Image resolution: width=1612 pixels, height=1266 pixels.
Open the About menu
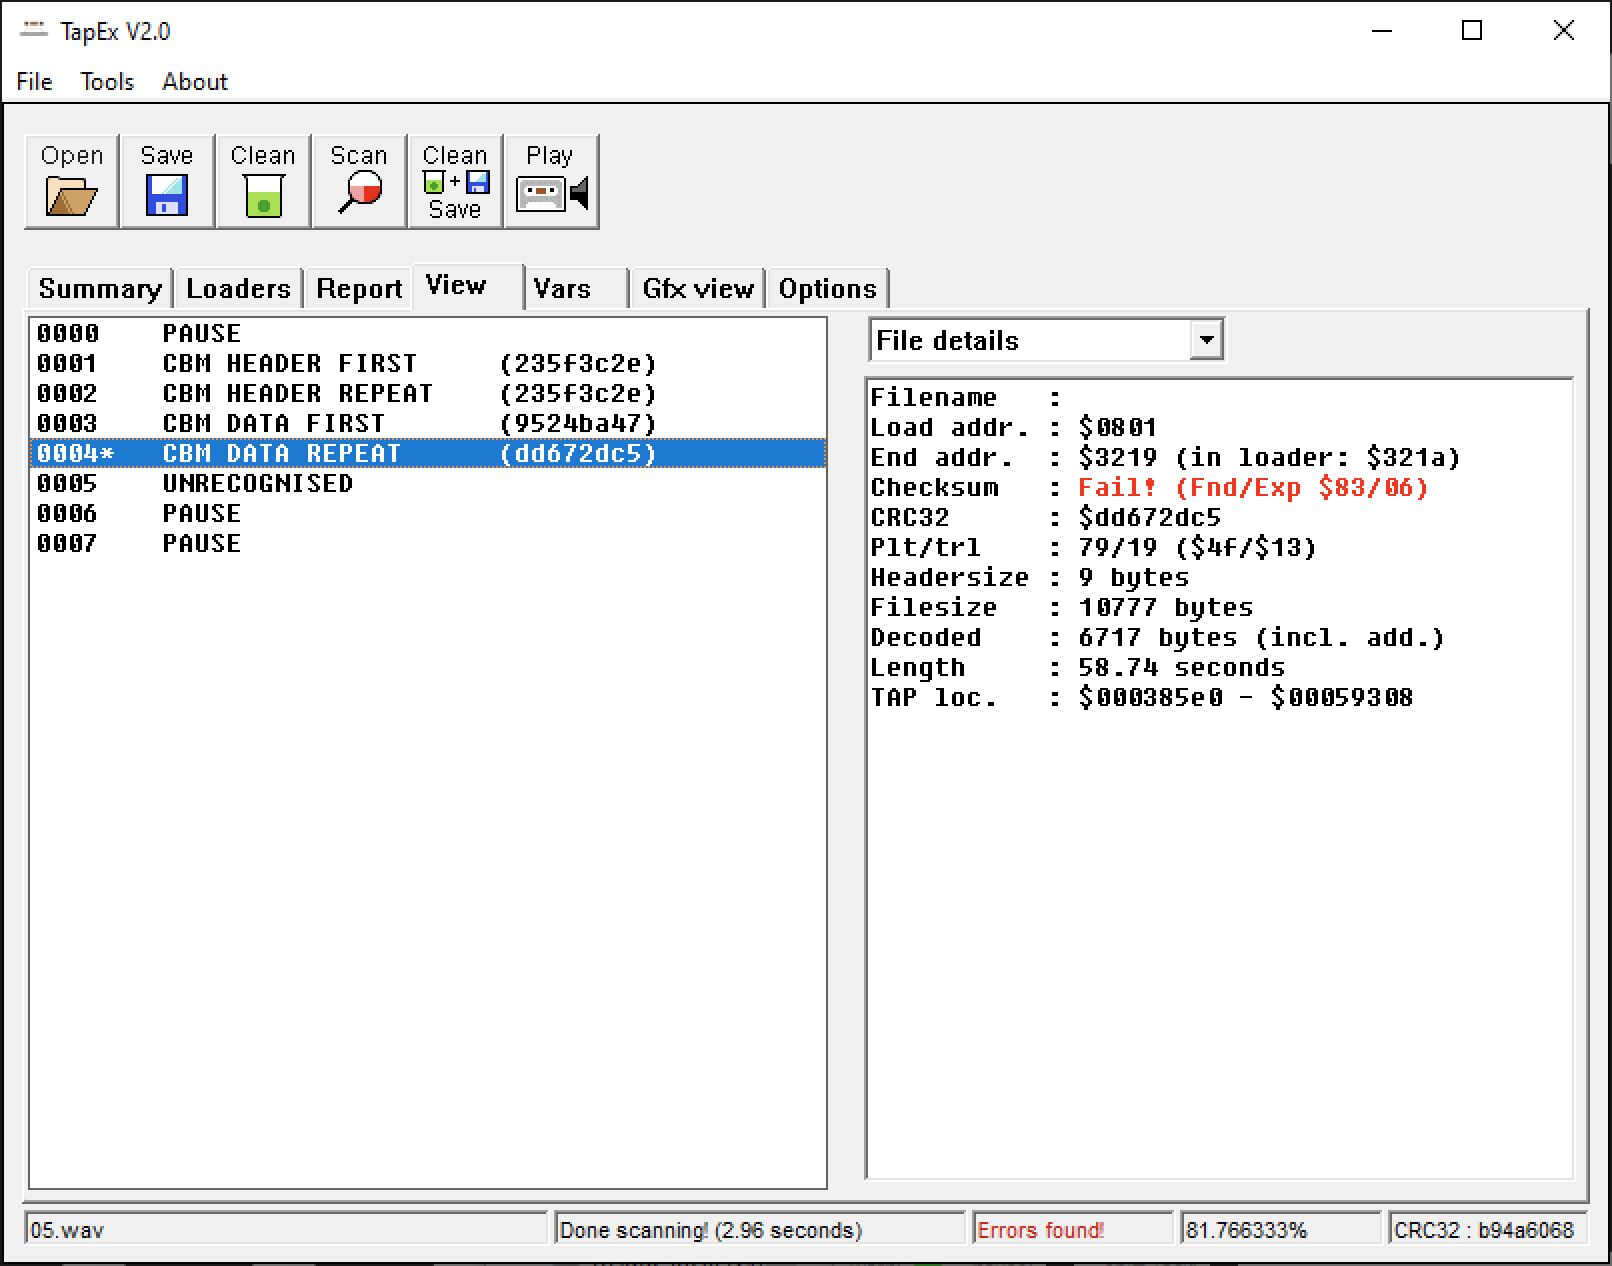point(195,82)
